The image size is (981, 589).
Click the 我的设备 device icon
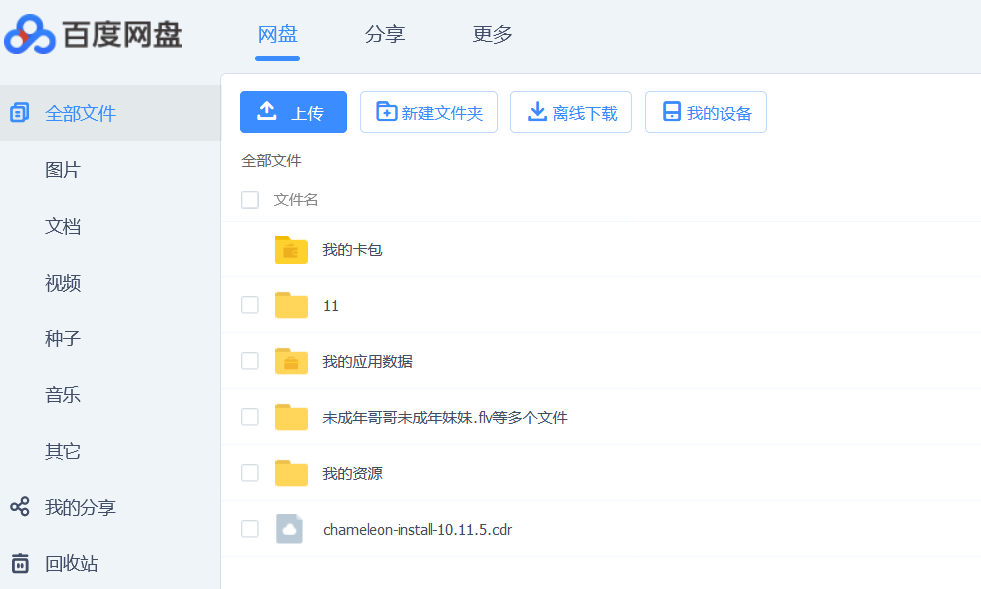[x=671, y=111]
